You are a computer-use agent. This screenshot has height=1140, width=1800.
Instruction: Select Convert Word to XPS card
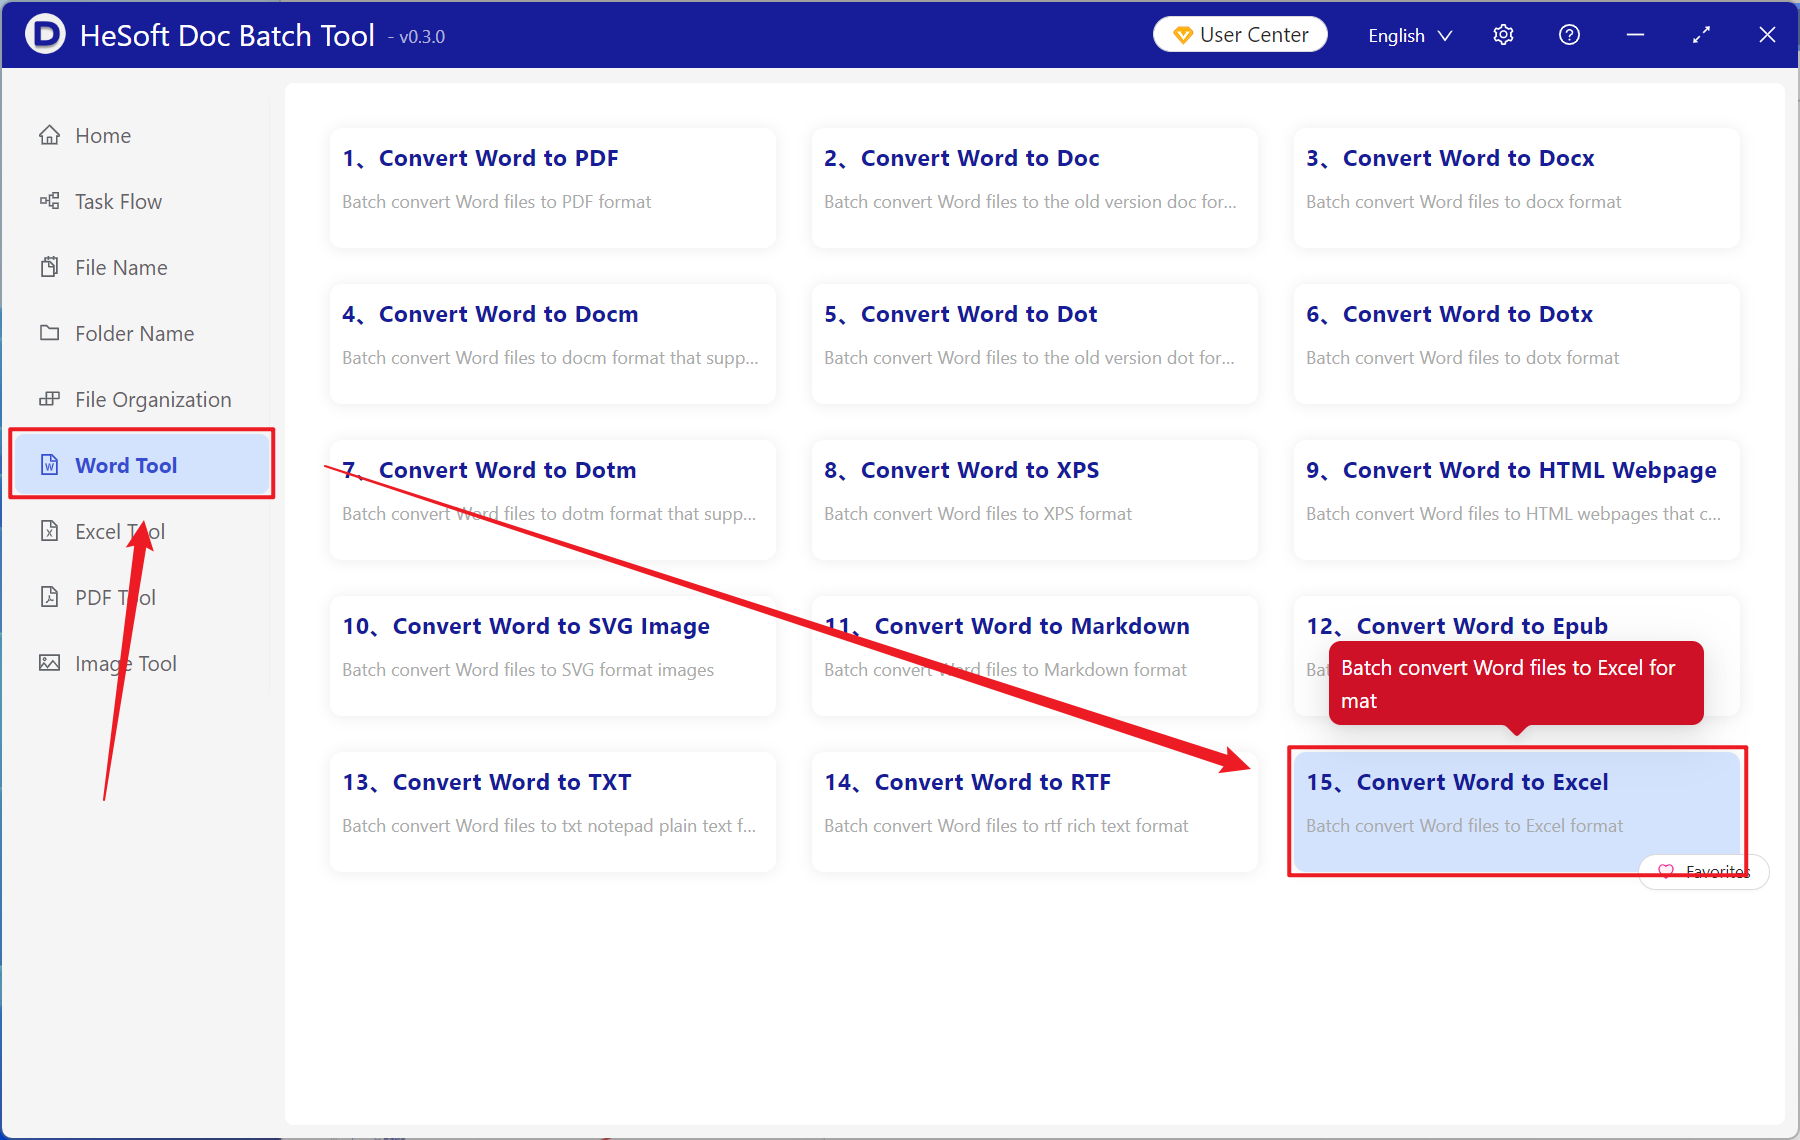(1035, 500)
